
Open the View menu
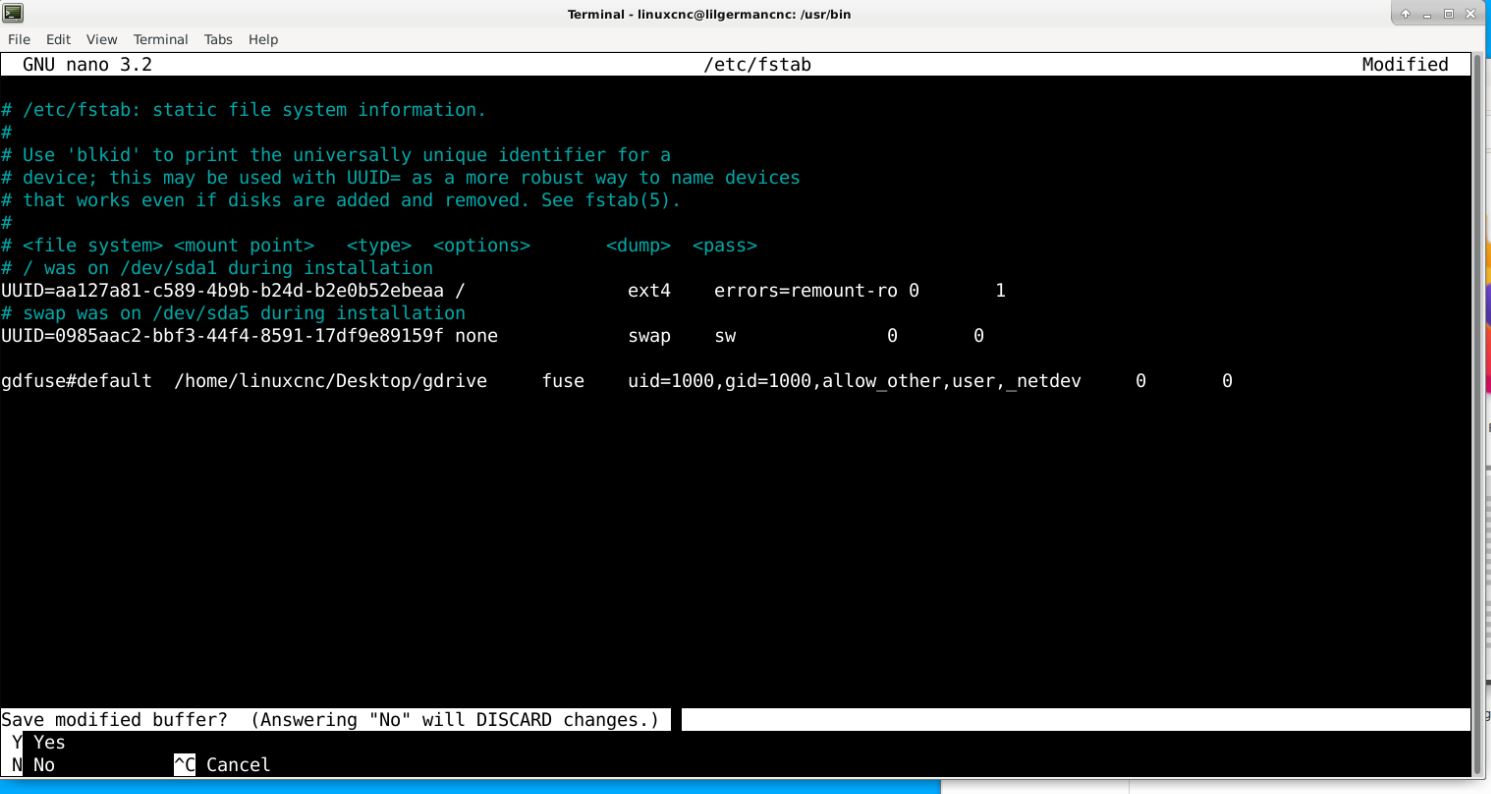click(101, 40)
